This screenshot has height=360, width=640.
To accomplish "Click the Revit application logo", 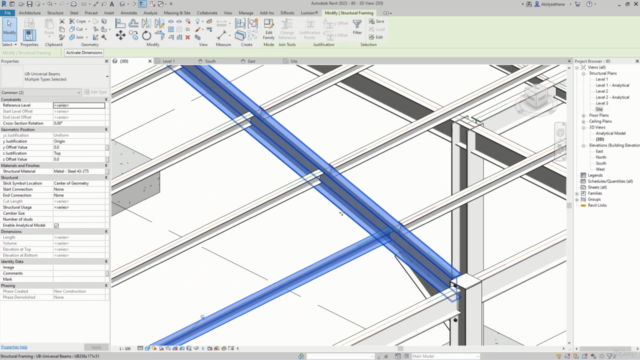I will coord(4,4).
